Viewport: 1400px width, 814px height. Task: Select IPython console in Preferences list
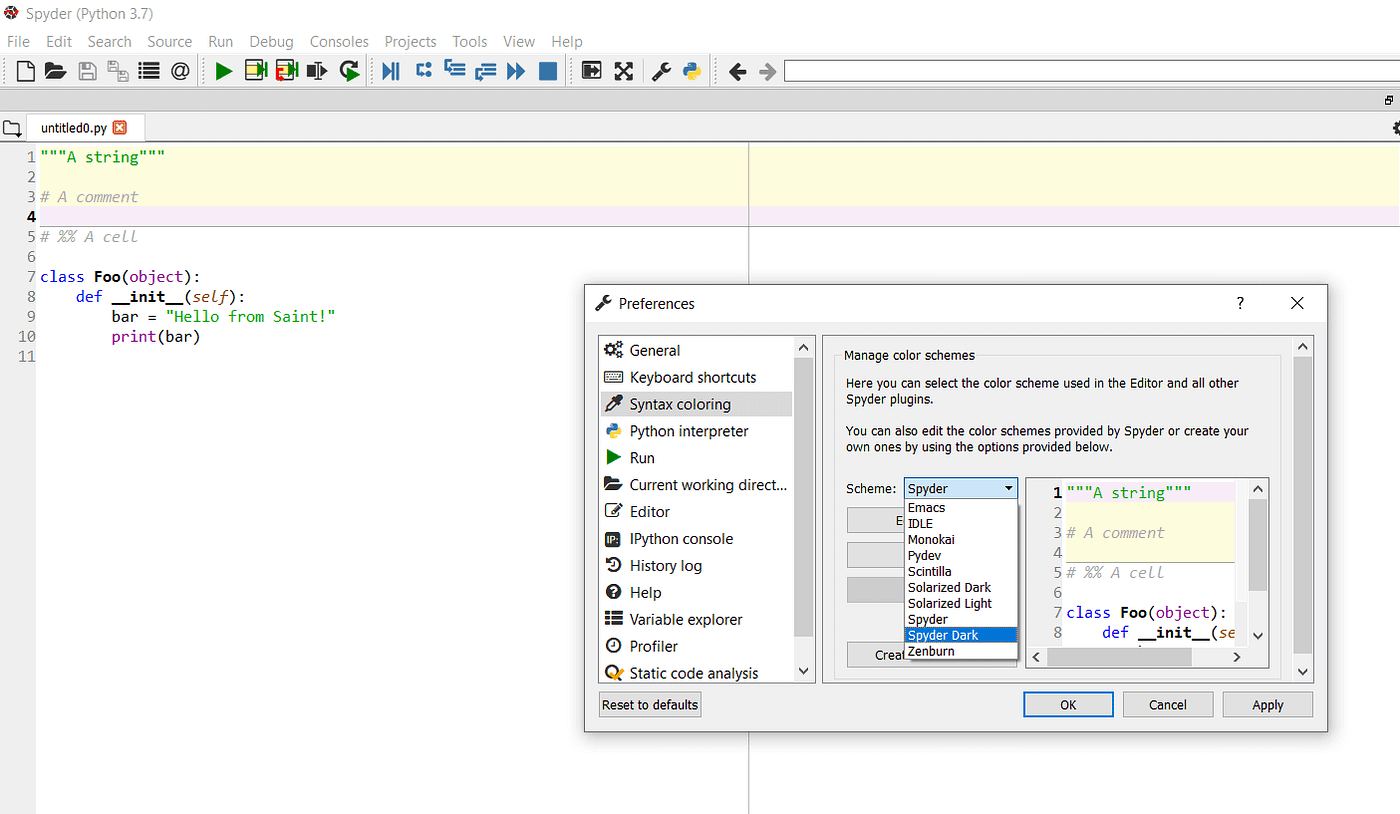pos(696,539)
